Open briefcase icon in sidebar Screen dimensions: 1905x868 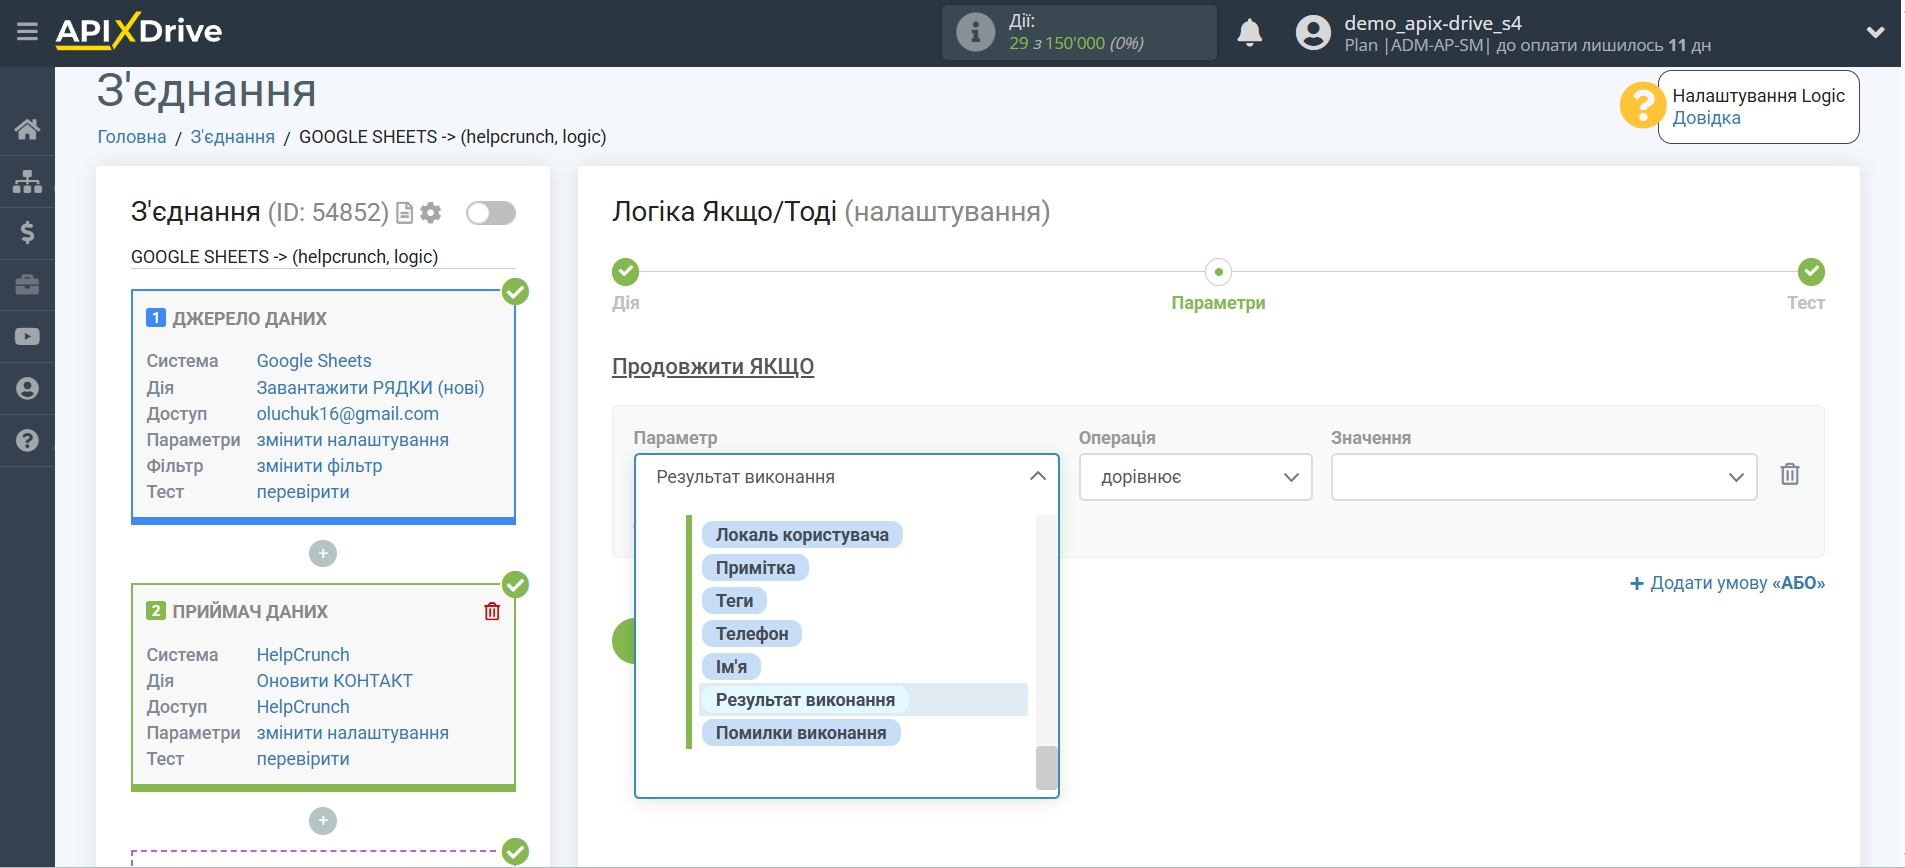tap(27, 285)
